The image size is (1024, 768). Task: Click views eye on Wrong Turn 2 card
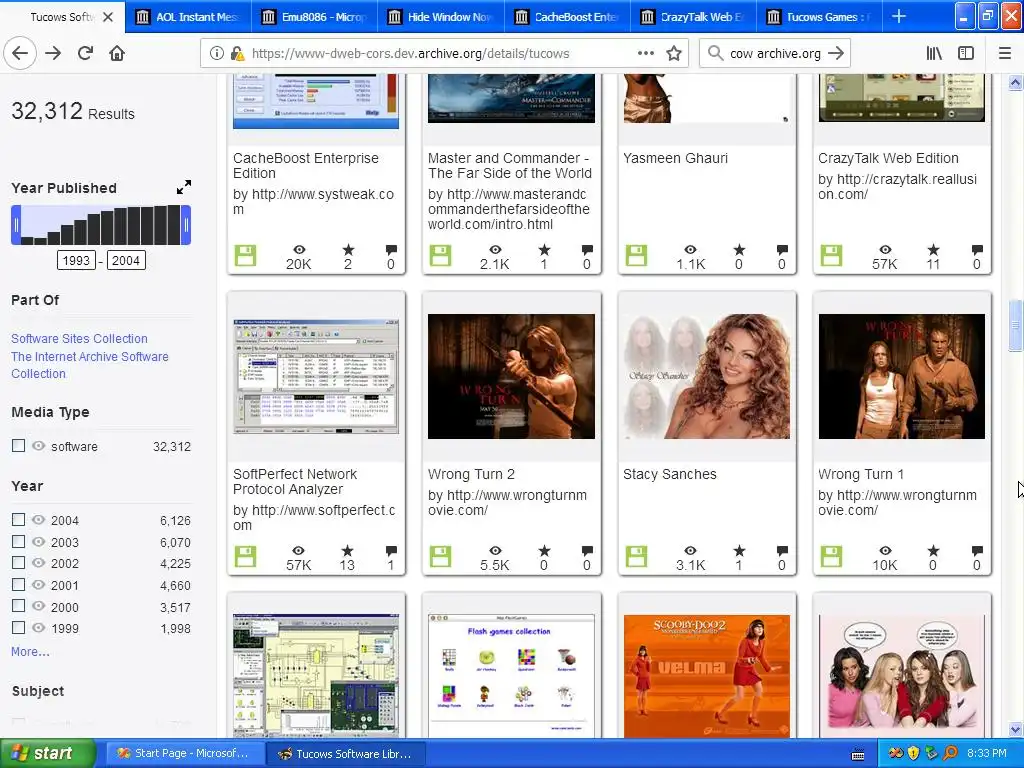tap(495, 551)
